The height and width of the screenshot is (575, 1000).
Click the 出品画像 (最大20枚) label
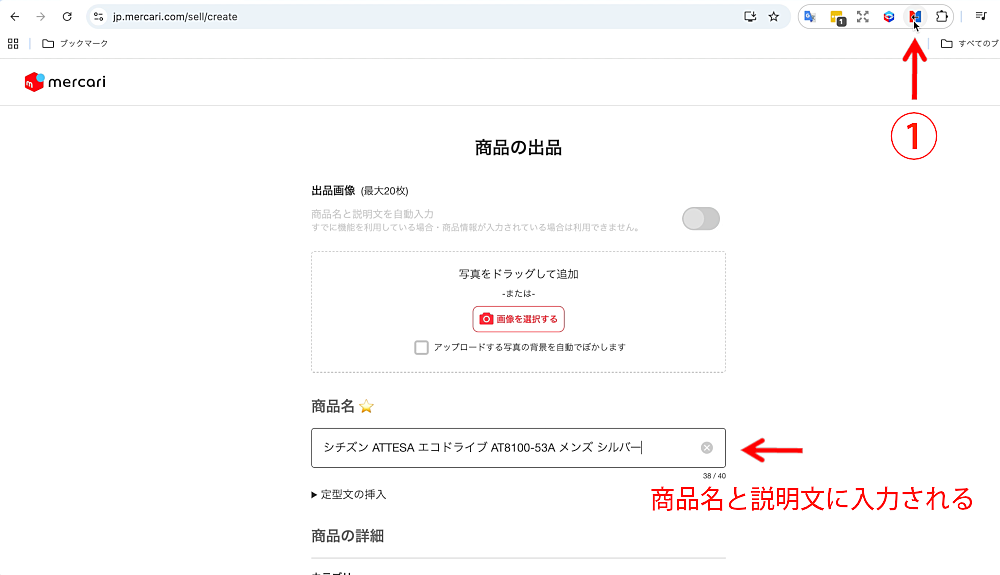click(x=360, y=191)
